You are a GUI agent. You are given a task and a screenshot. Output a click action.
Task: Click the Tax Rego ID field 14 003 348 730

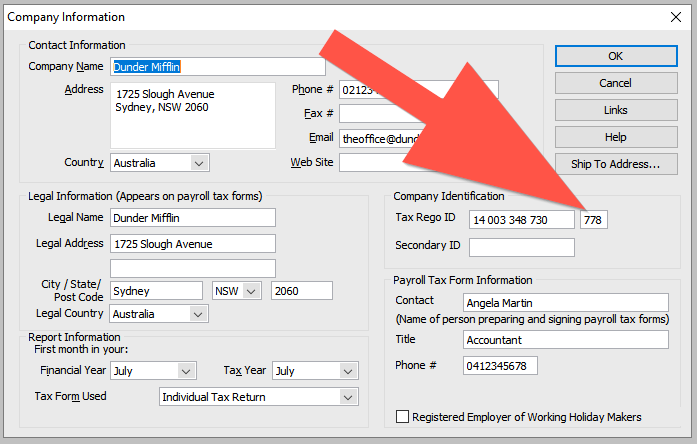point(522,220)
